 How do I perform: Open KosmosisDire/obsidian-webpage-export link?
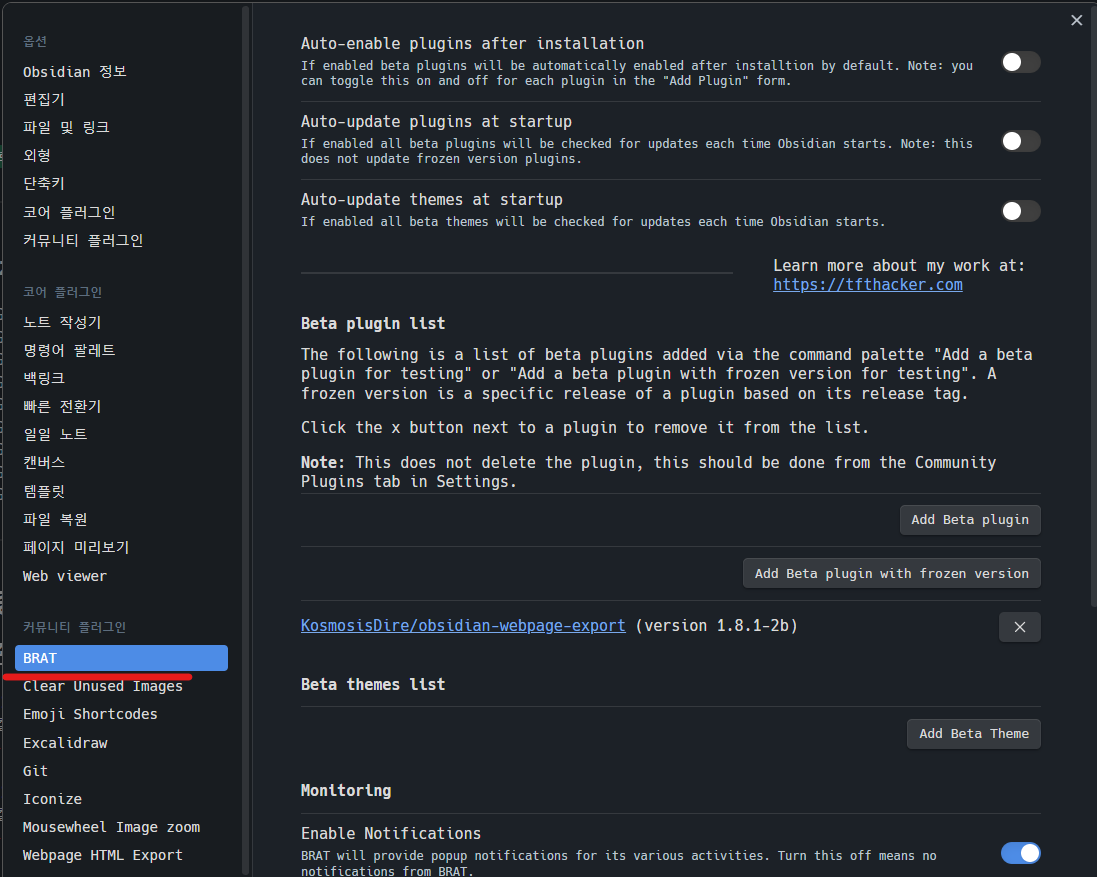click(463, 625)
